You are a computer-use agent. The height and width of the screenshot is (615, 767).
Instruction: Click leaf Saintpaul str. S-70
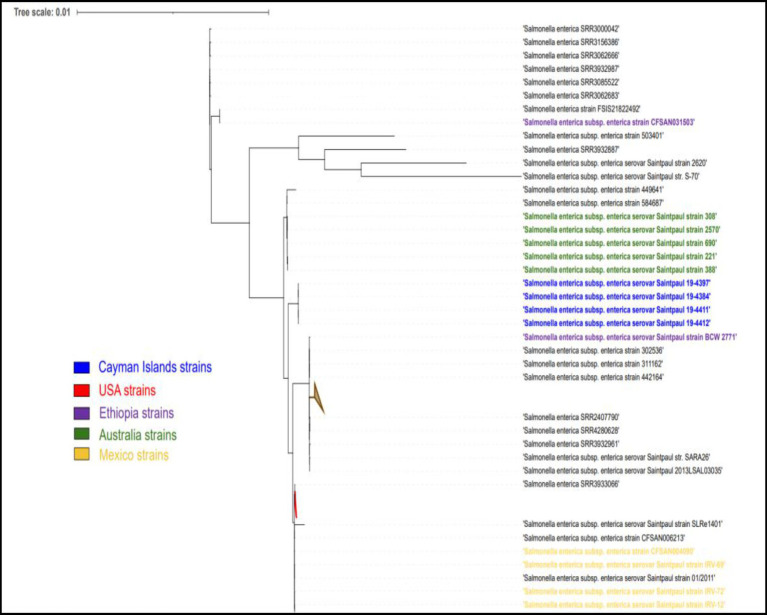pyautogui.click(x=611, y=176)
